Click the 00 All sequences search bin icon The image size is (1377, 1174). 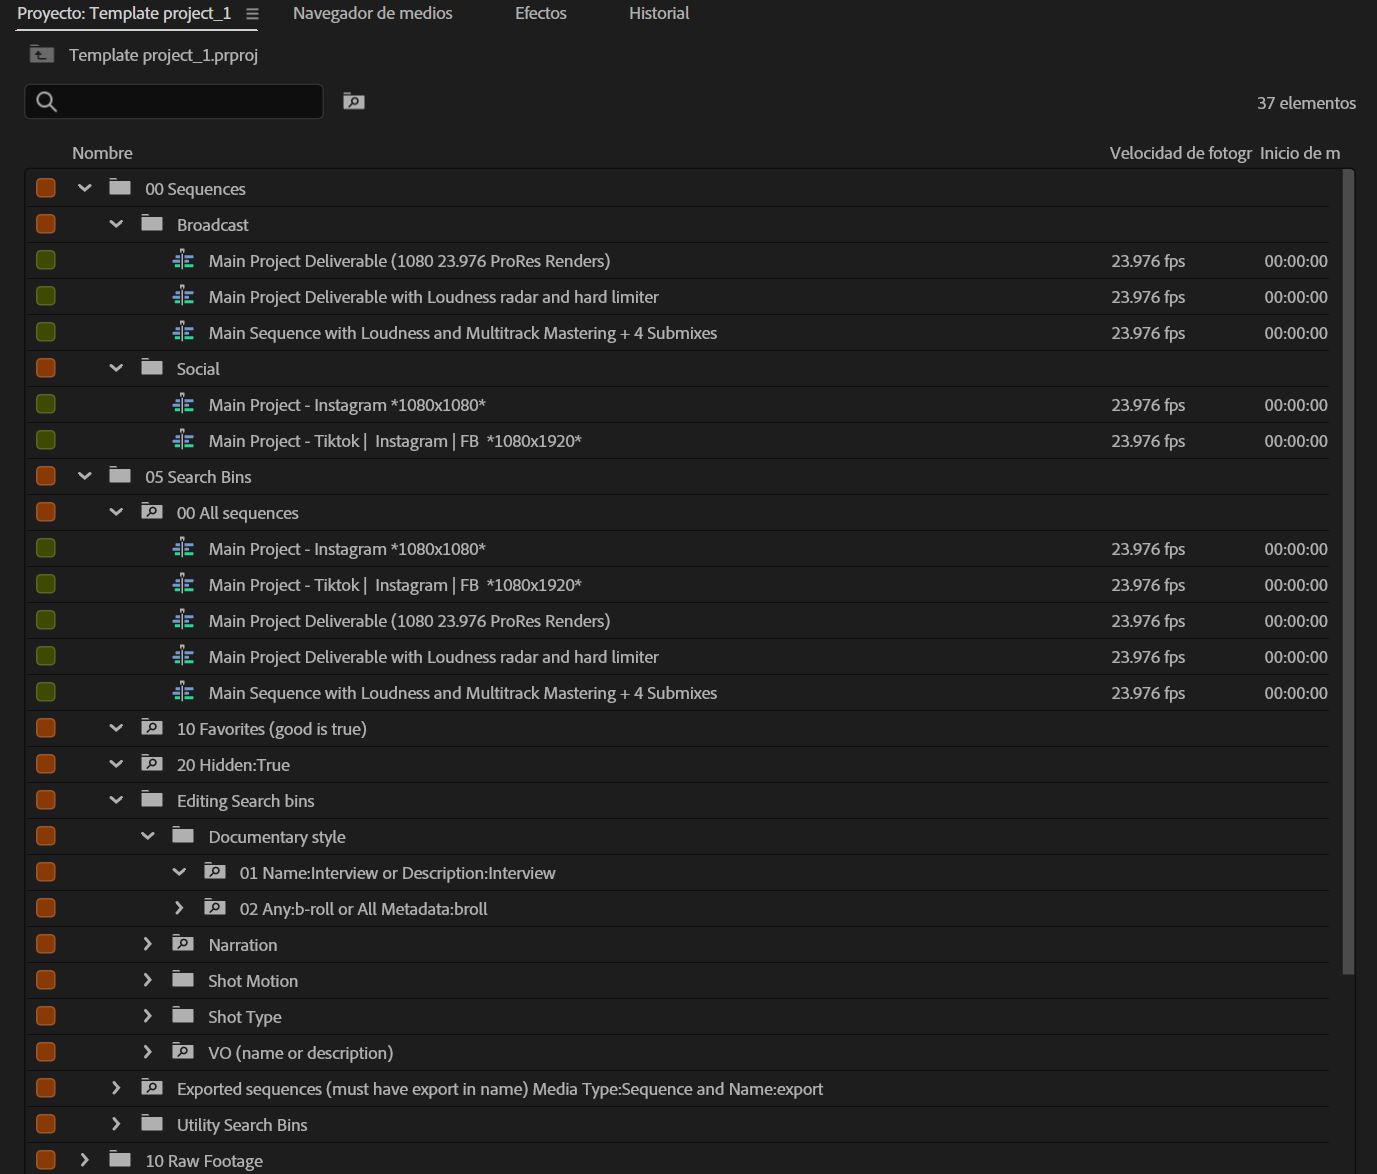152,511
